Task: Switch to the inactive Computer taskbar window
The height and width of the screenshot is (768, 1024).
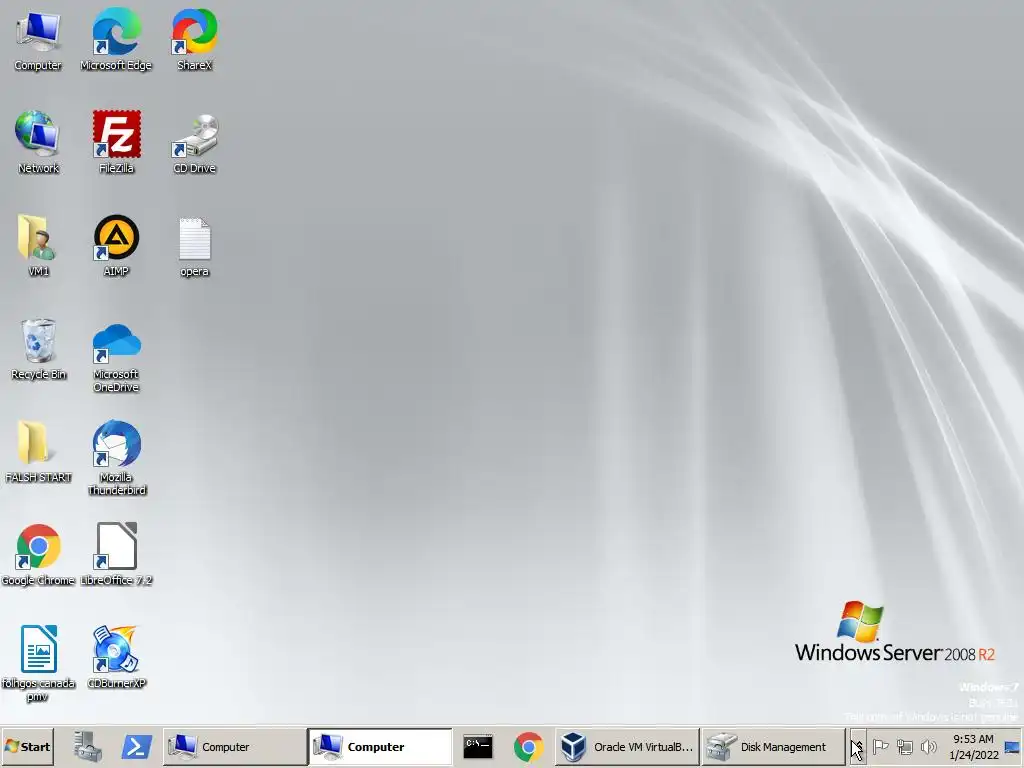Action: click(234, 746)
